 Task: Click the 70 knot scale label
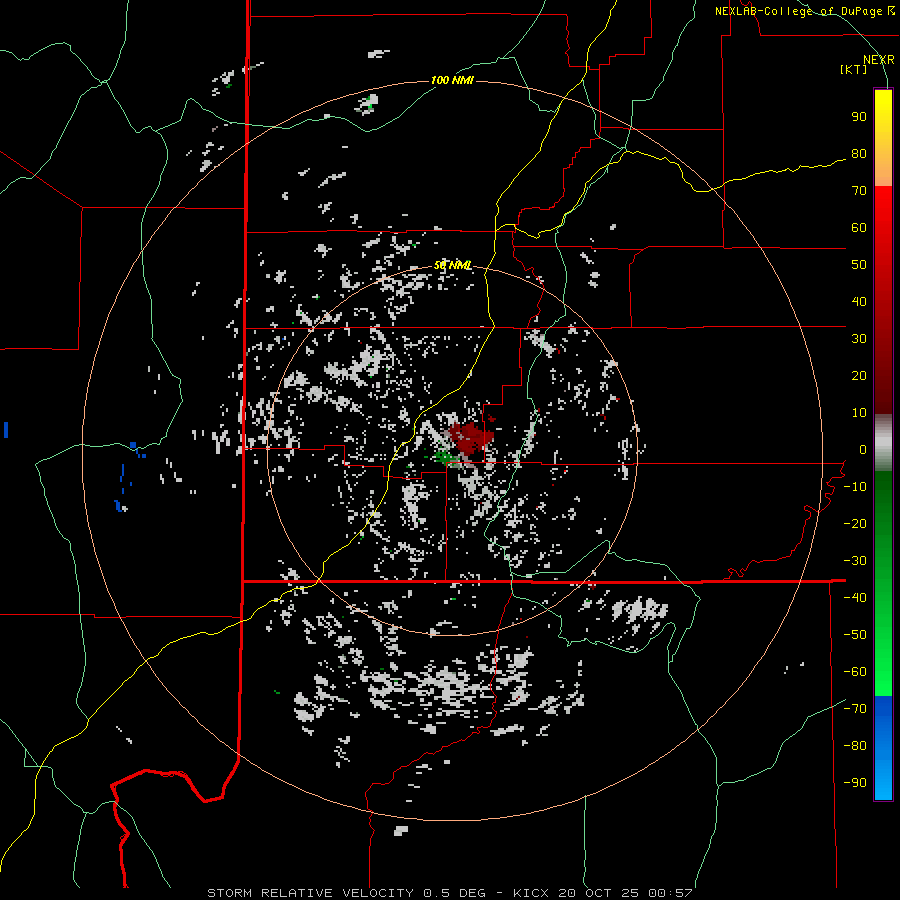859,191
